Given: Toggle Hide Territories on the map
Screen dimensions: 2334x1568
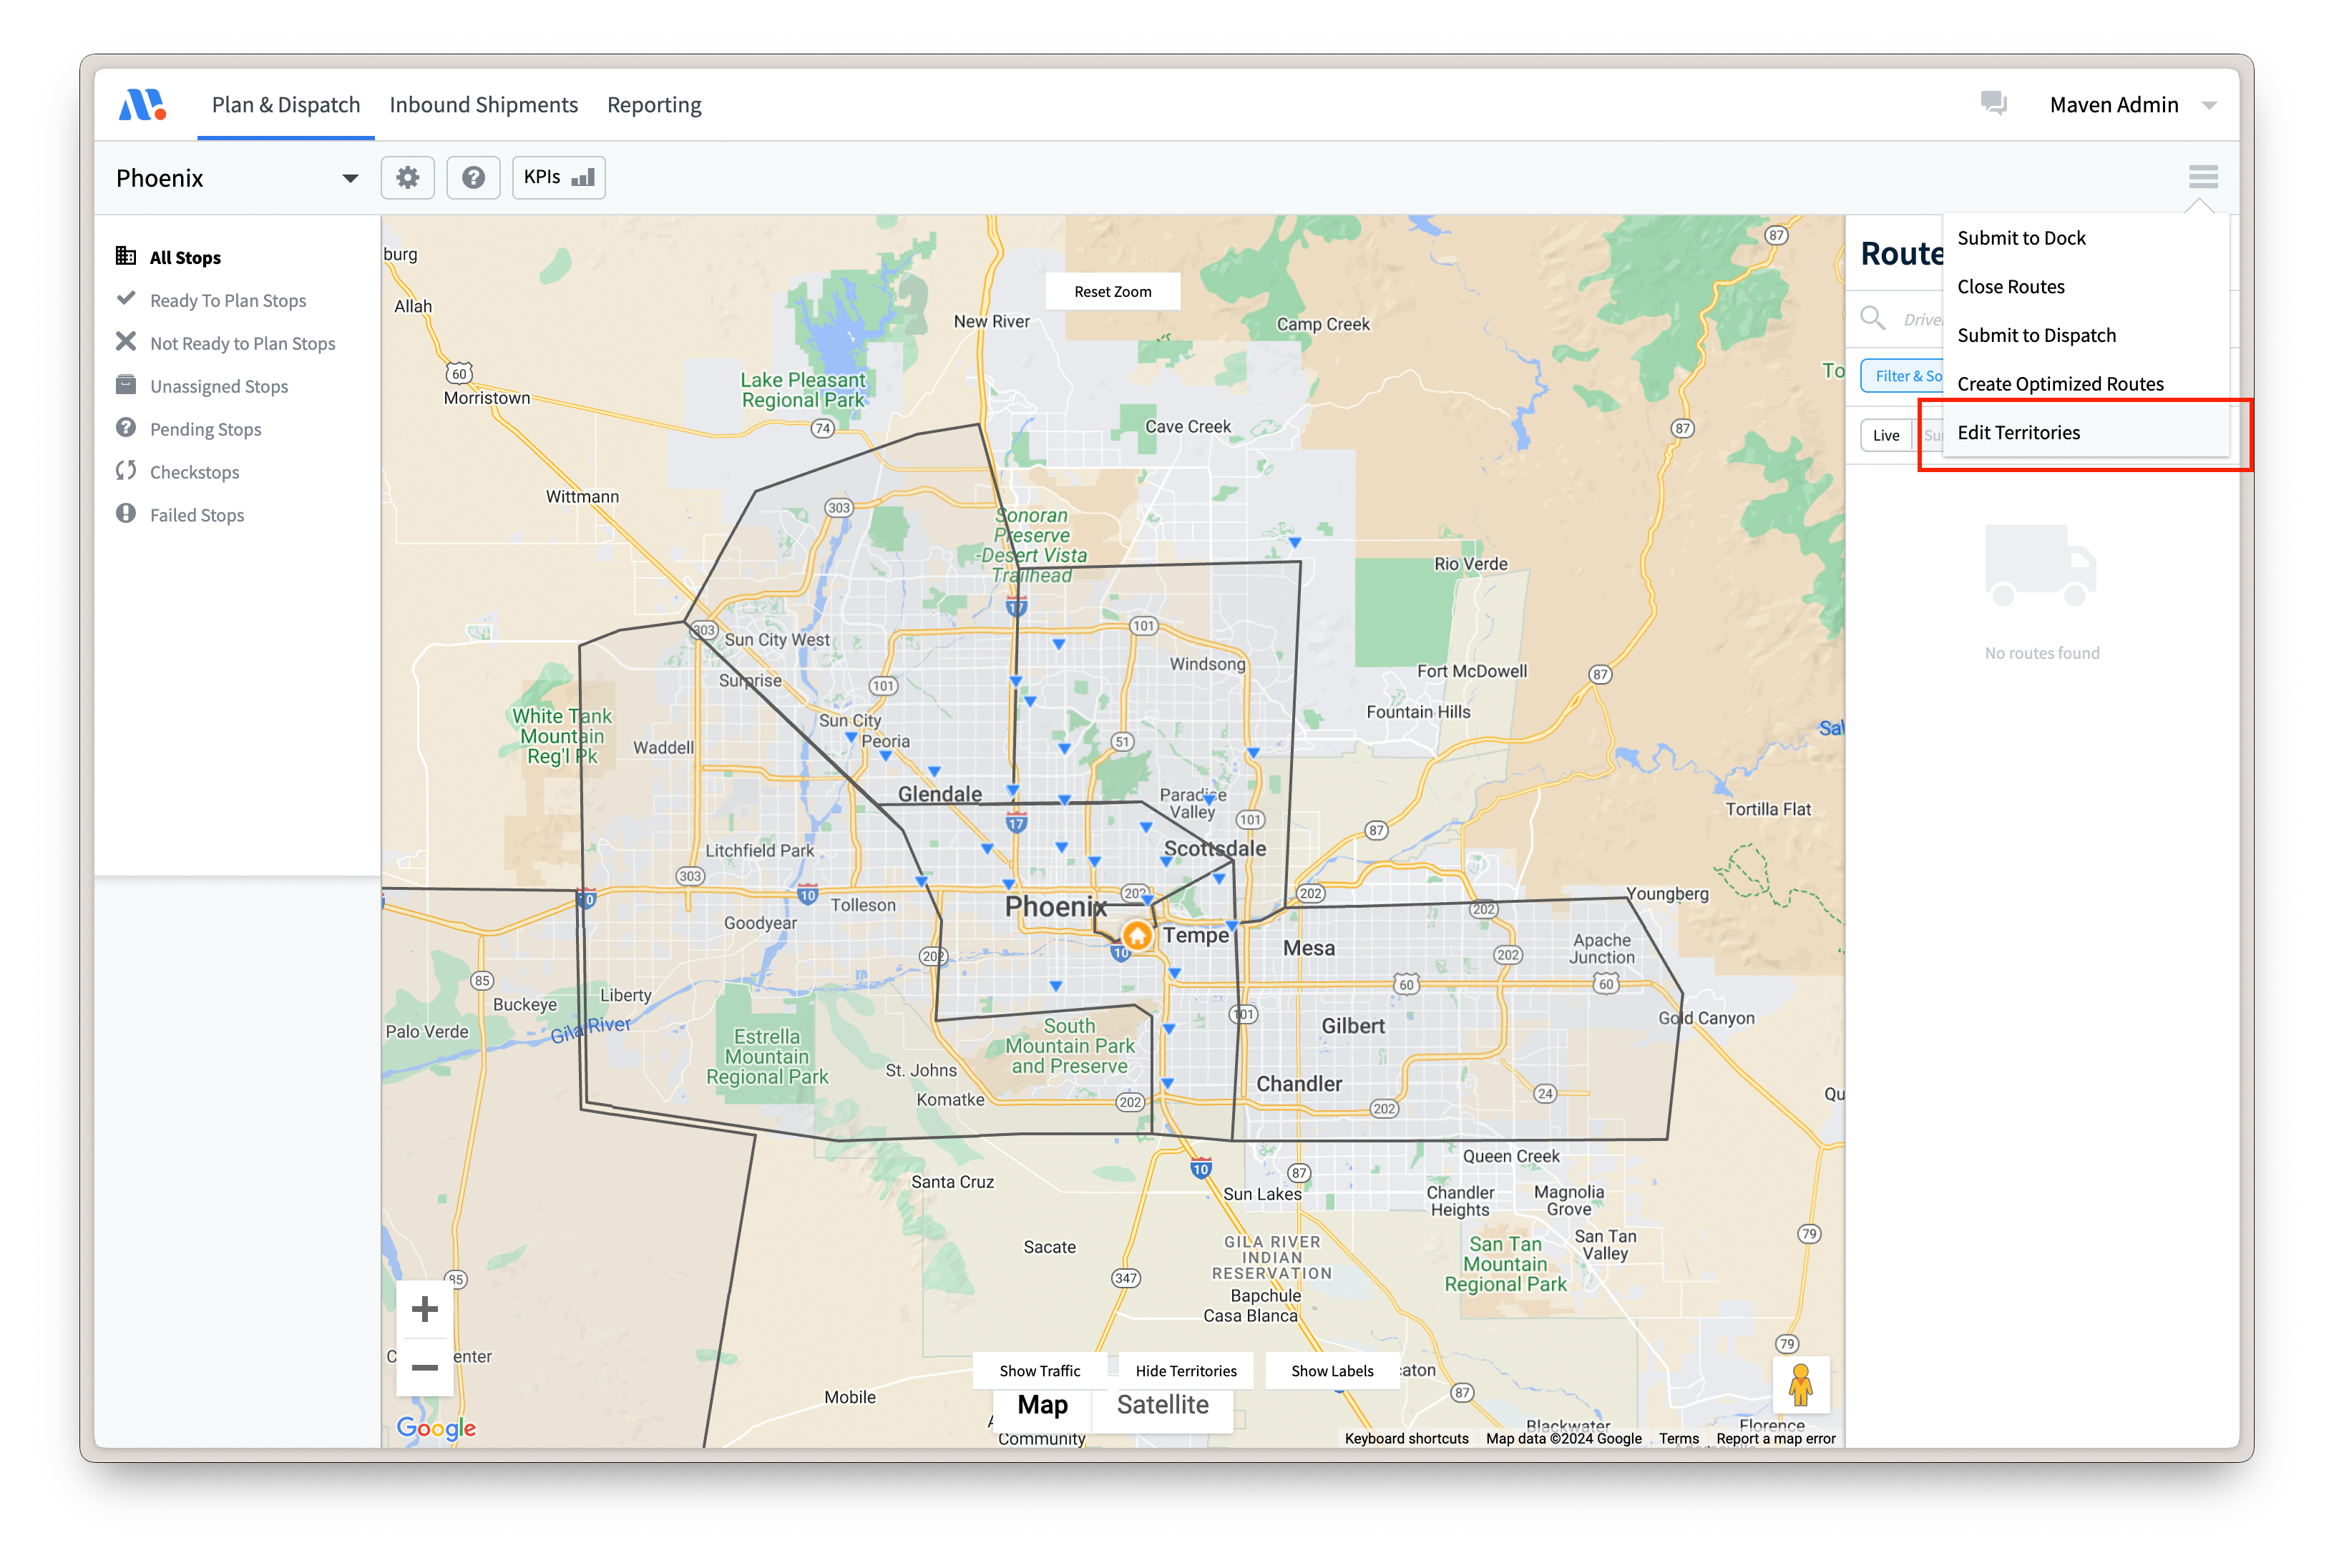Looking at the screenshot, I should pyautogui.click(x=1185, y=1370).
